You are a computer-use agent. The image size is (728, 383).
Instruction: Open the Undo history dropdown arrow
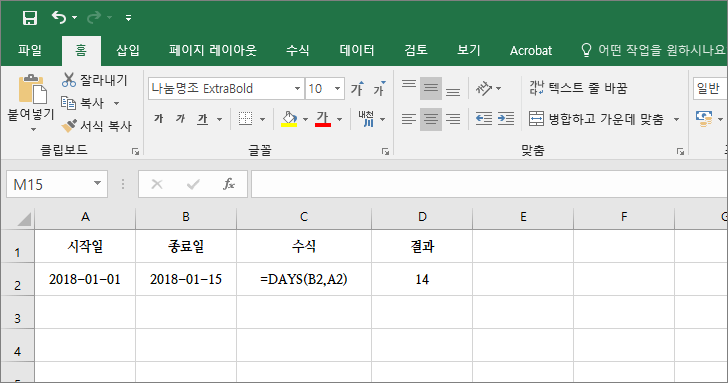[74, 18]
